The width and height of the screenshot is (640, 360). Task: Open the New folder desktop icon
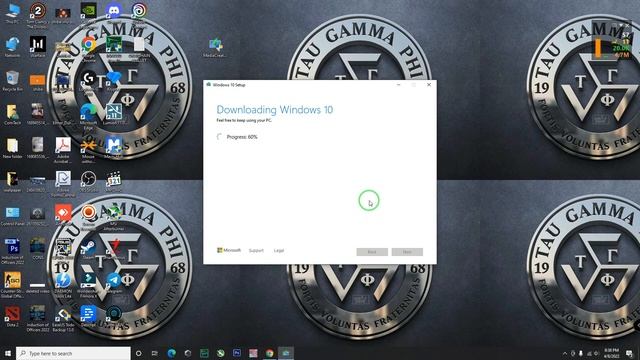click(12, 149)
